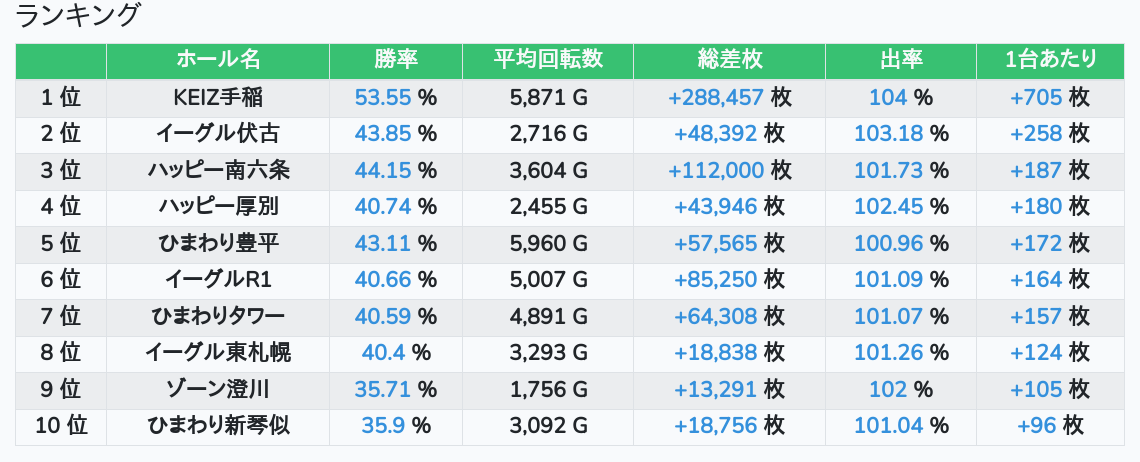Viewport: 1140px width, 462px height.
Task: Click the +288,457 total difference value
Action: pos(716,98)
